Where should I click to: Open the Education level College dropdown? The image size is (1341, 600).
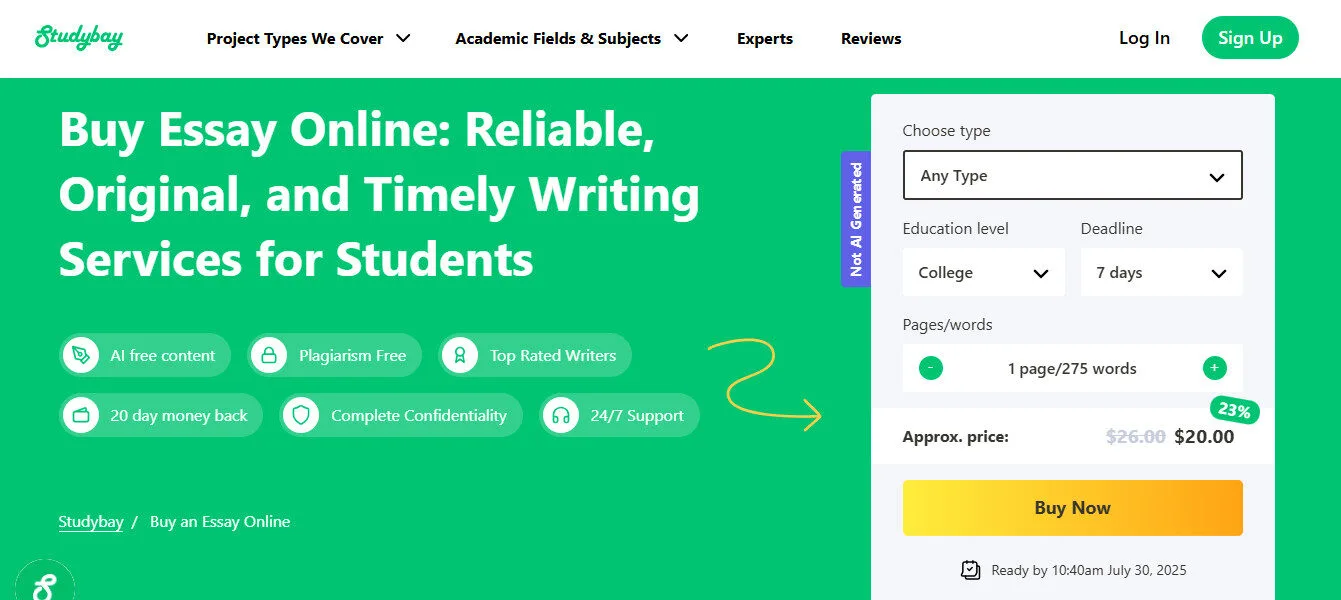pyautogui.click(x=984, y=272)
